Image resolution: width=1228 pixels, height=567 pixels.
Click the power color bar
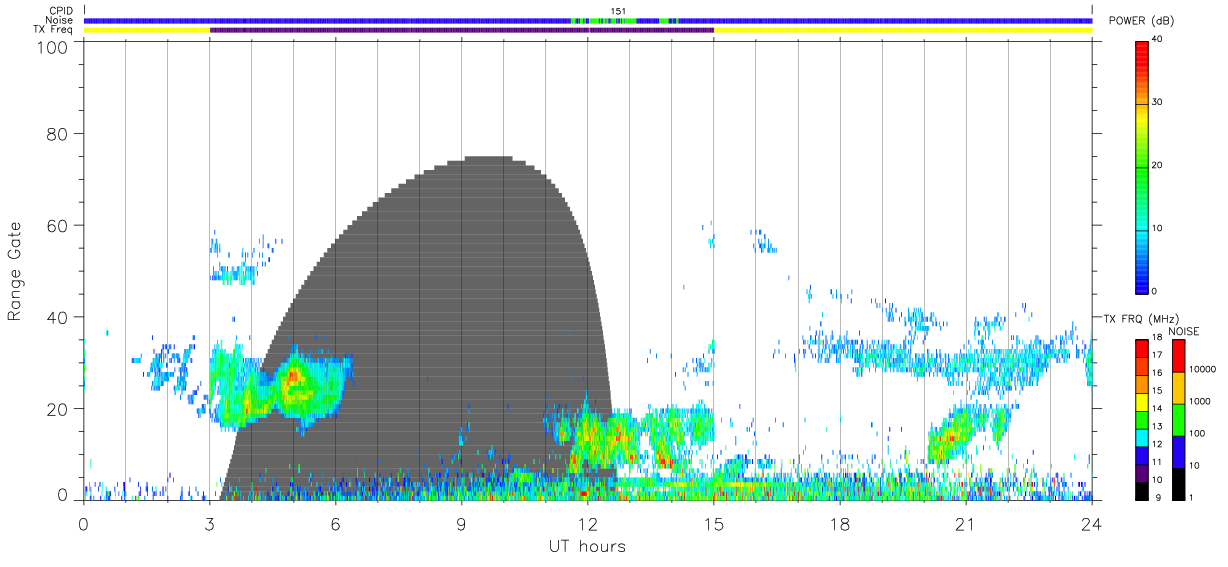point(1142,166)
